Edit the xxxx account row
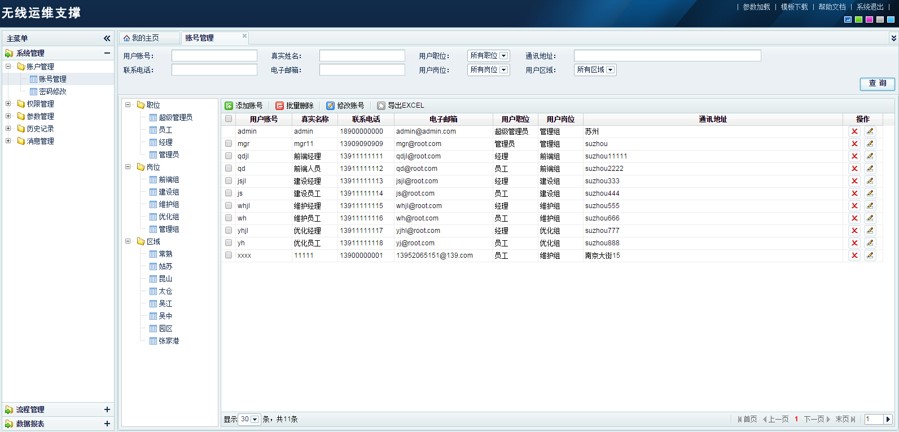The image size is (899, 432). (870, 255)
